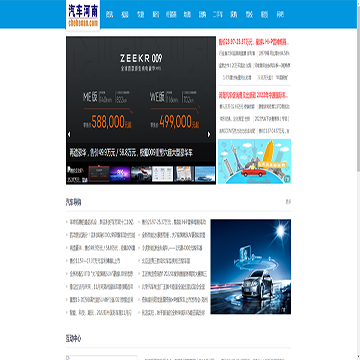Select the broken-image first carousel thumbnail
360x360 pixels.
pyautogui.click(x=77, y=174)
